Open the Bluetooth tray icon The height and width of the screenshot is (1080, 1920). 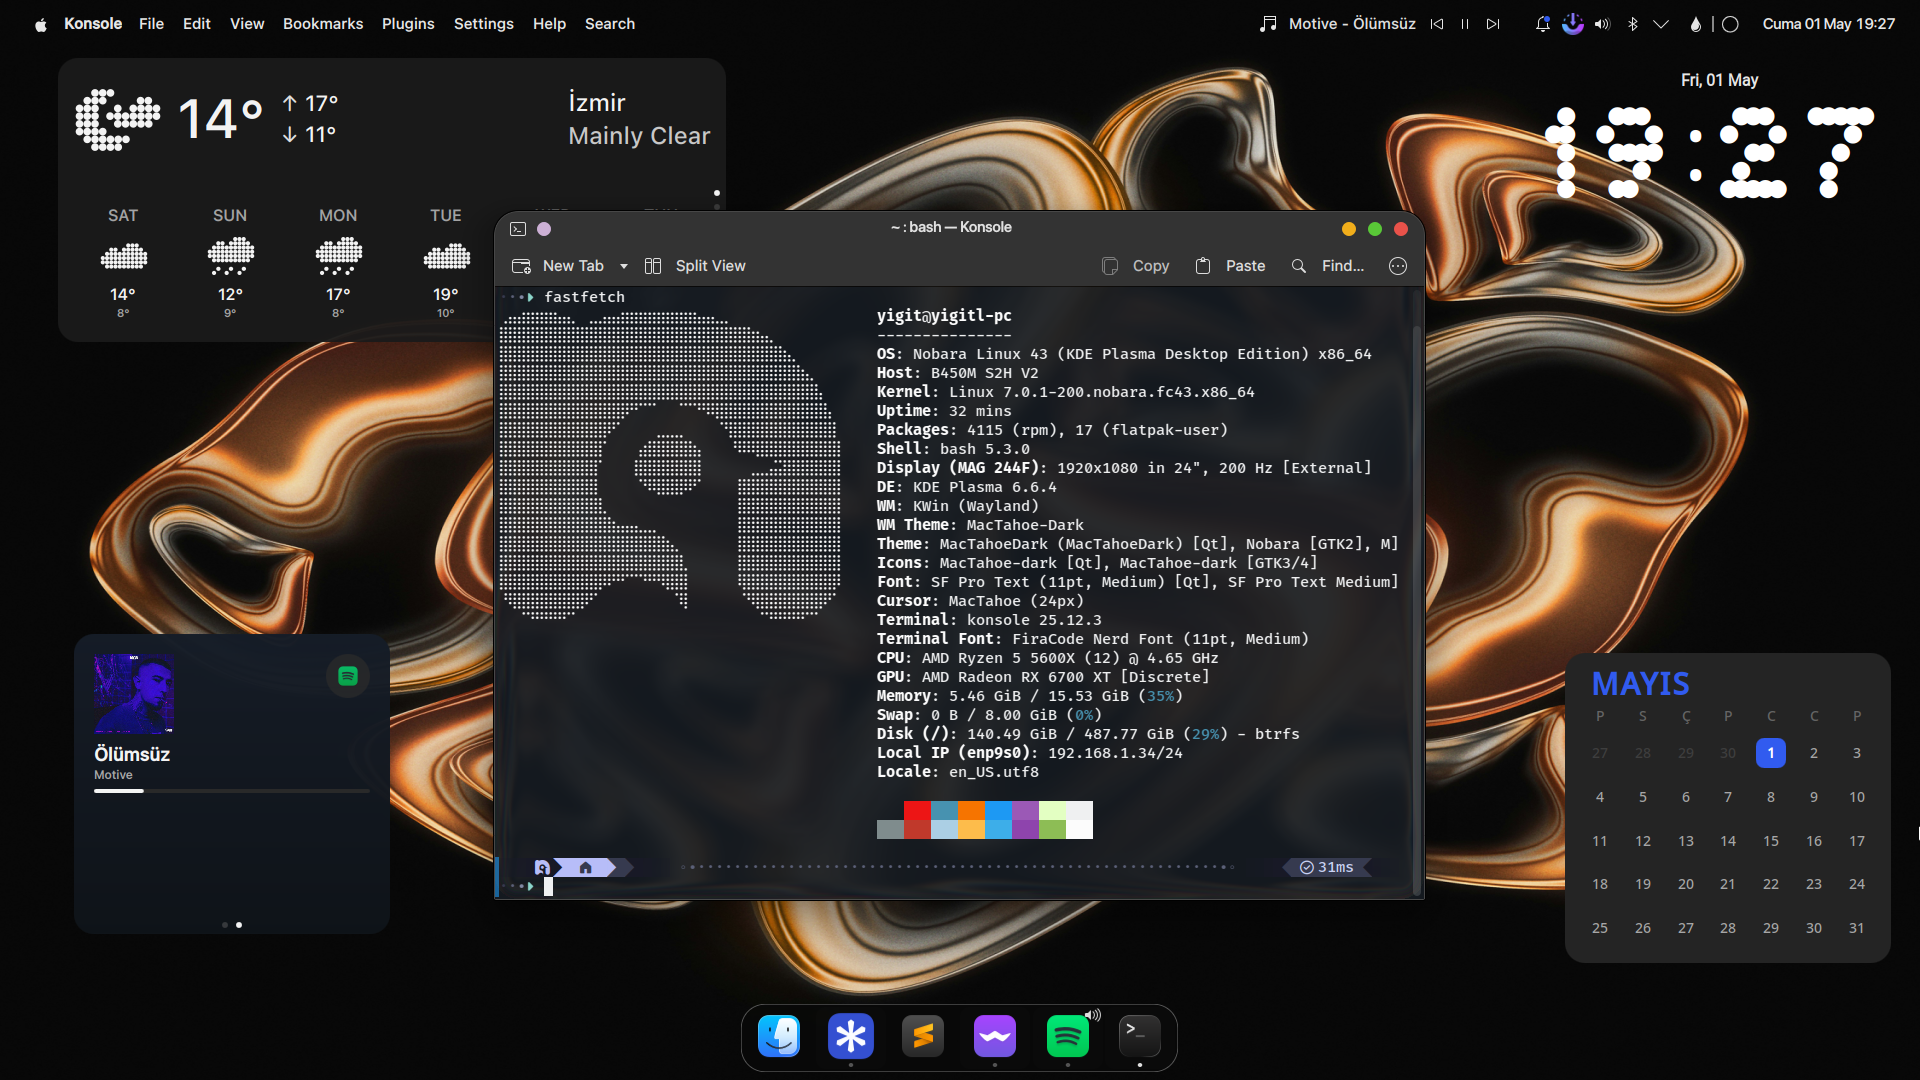point(1632,24)
